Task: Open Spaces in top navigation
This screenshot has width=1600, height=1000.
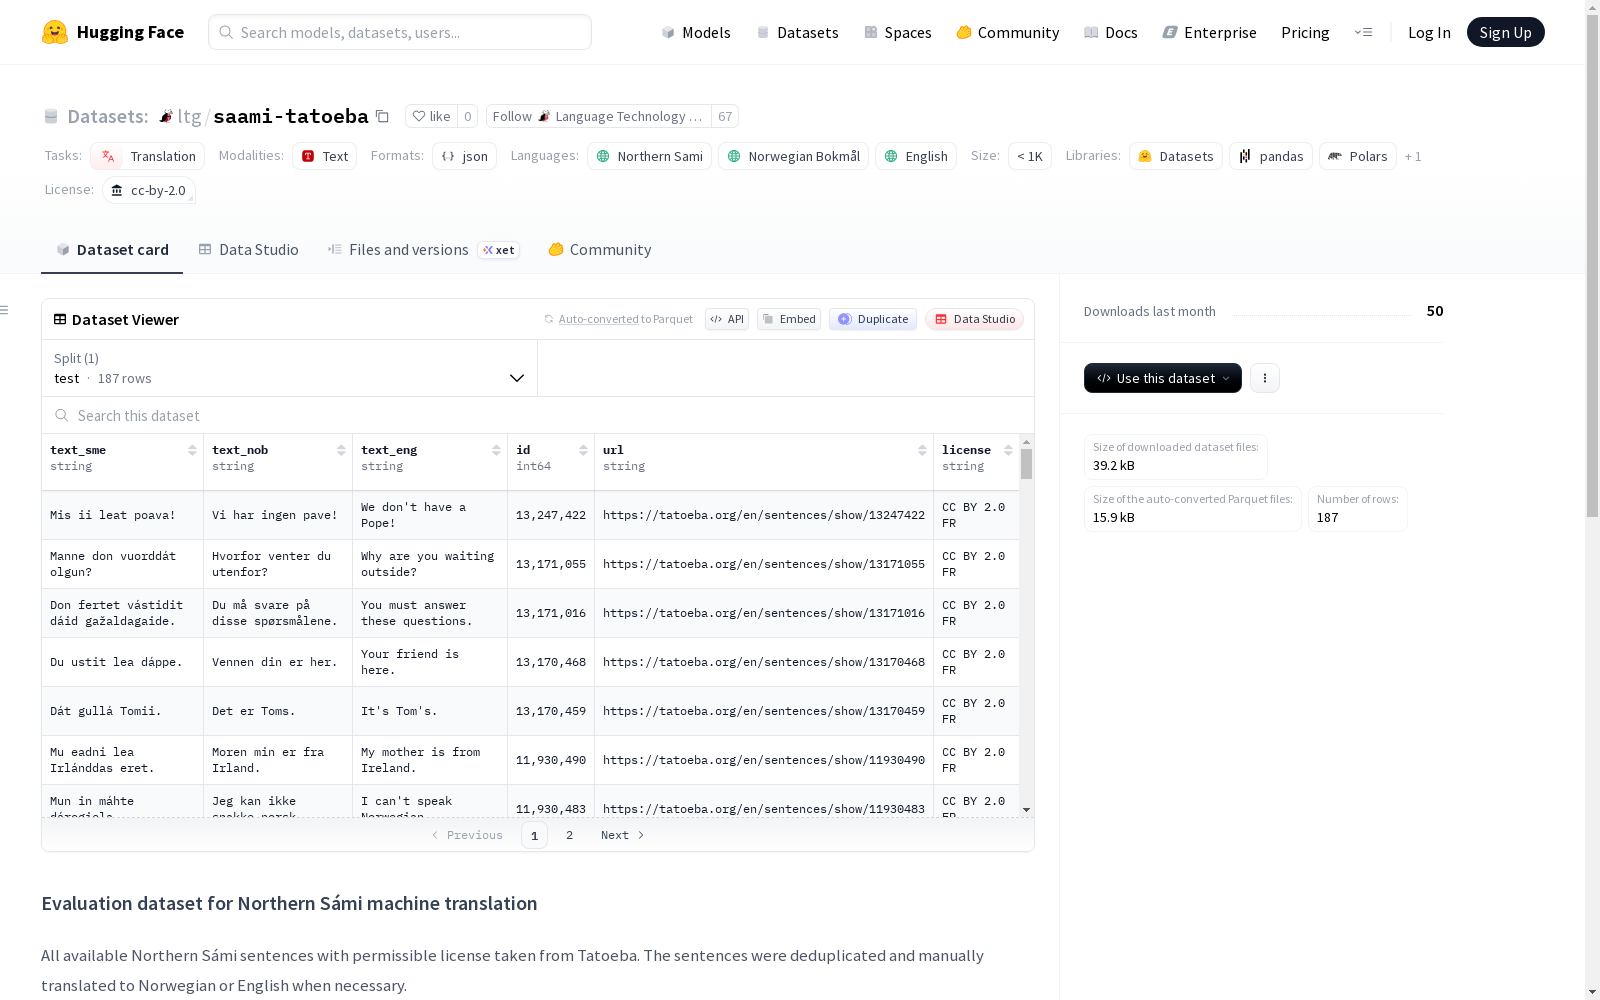Action: click(x=898, y=32)
